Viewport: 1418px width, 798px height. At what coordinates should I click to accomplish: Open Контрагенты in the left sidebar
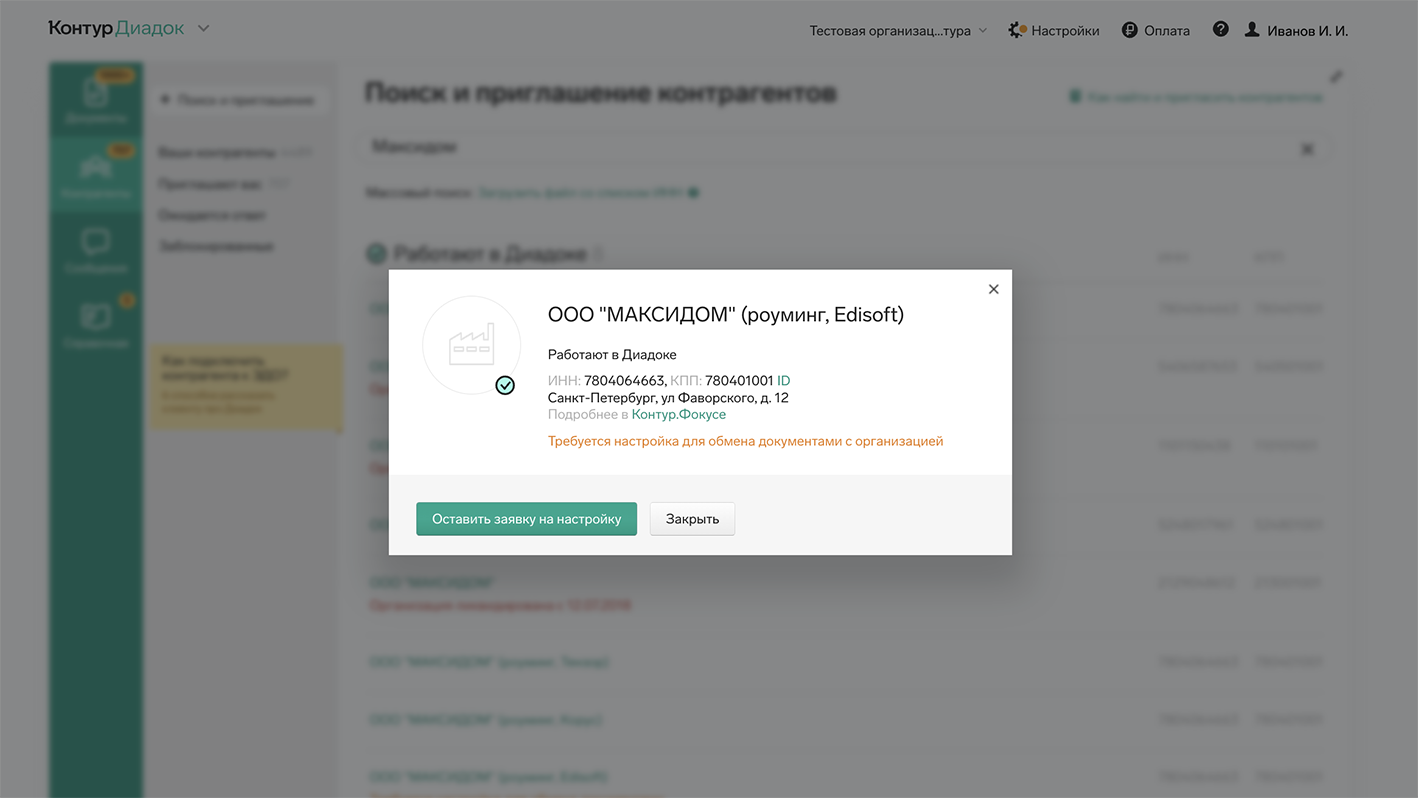point(96,175)
